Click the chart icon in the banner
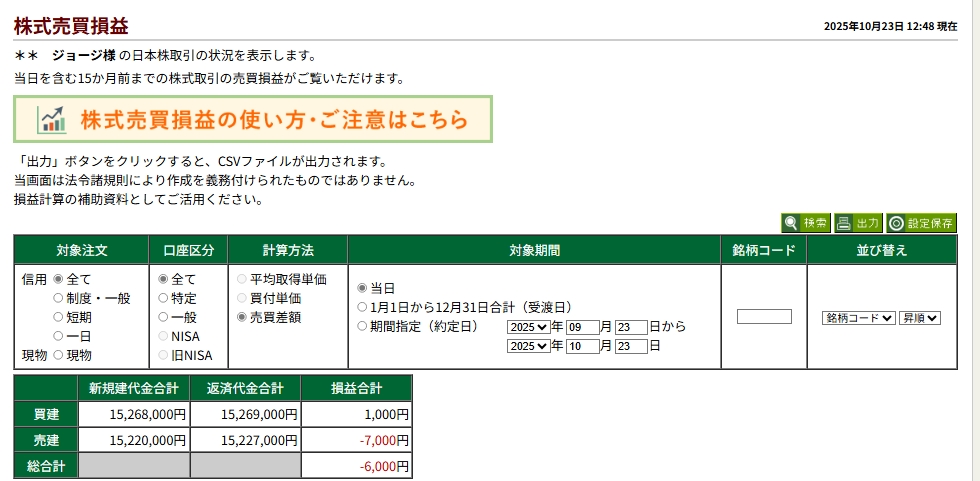This screenshot has width=980, height=481. 51,120
